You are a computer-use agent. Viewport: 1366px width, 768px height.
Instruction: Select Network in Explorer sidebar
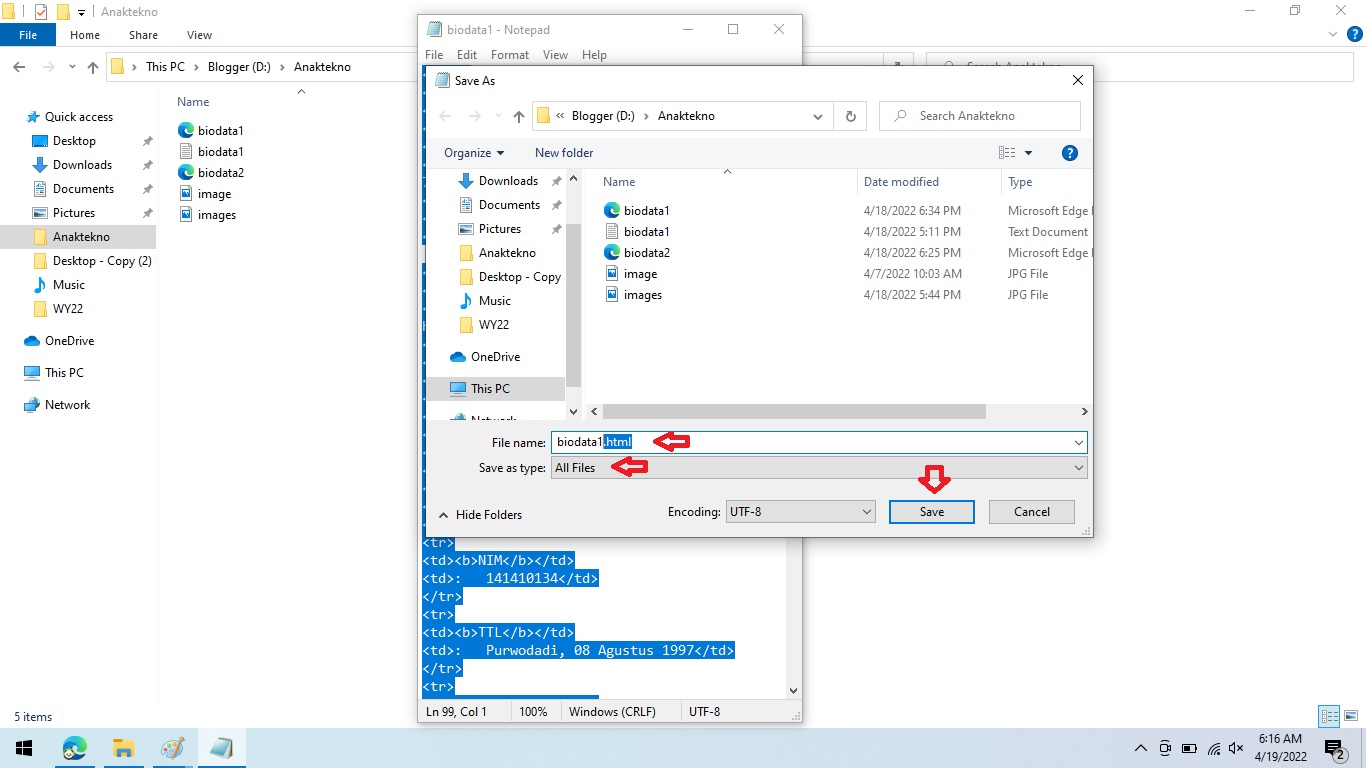click(x=57, y=405)
